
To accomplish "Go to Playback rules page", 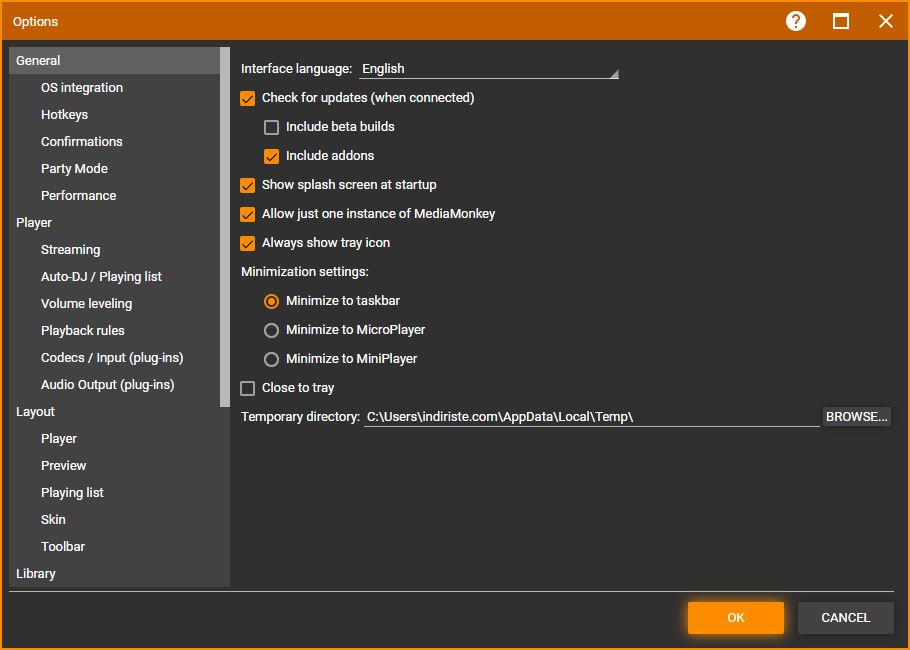I will point(83,330).
